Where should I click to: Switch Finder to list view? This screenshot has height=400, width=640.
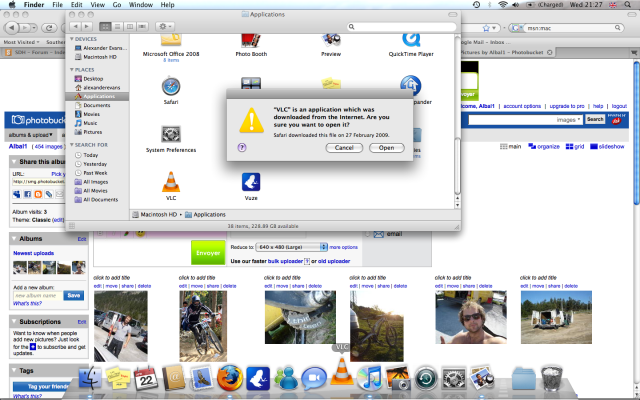pyautogui.click(x=118, y=27)
